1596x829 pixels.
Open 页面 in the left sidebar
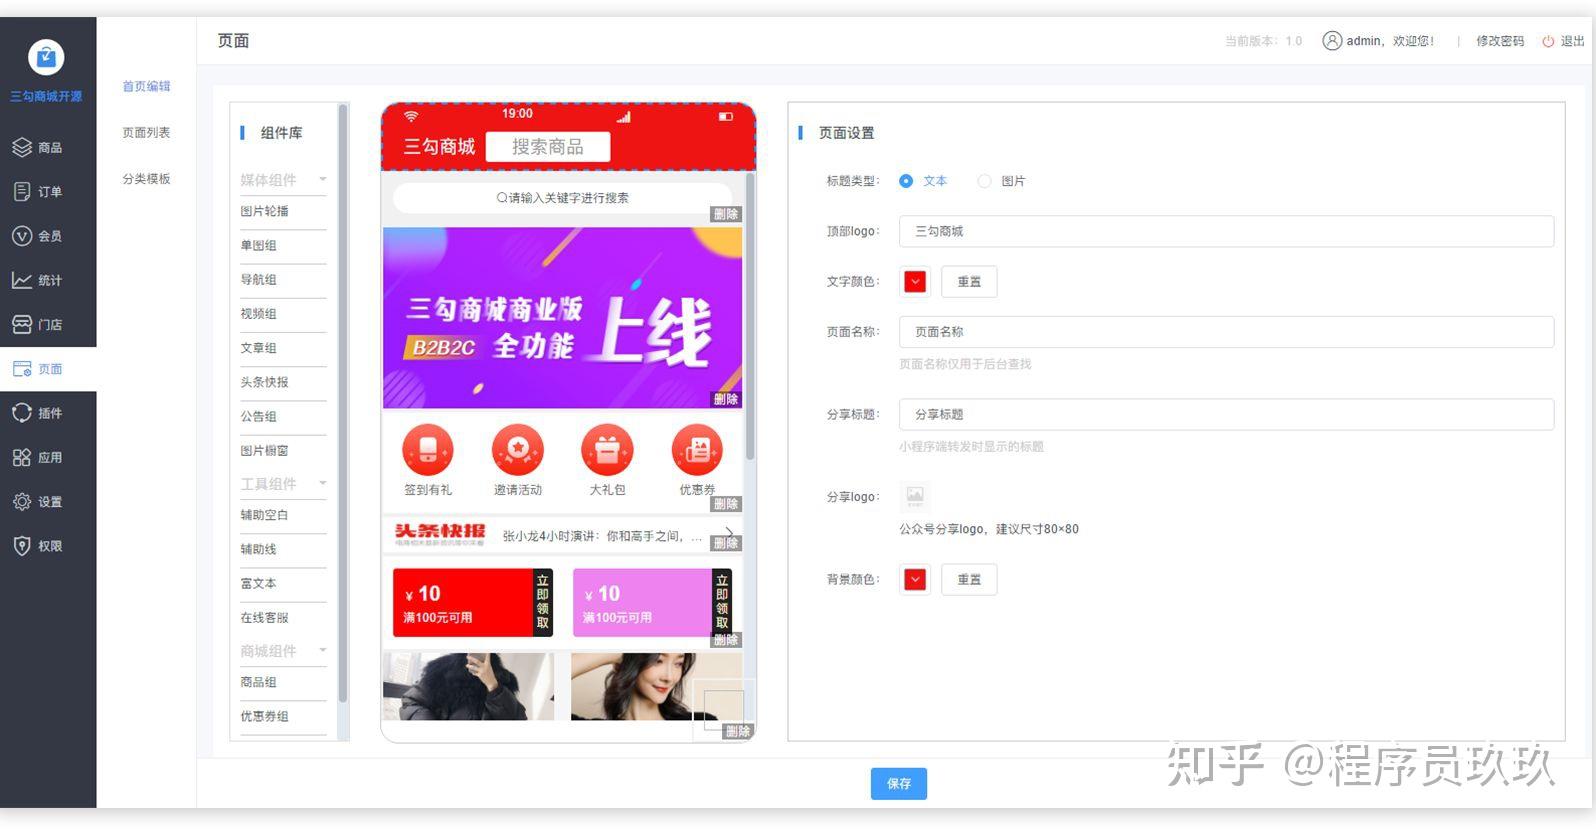click(48, 369)
